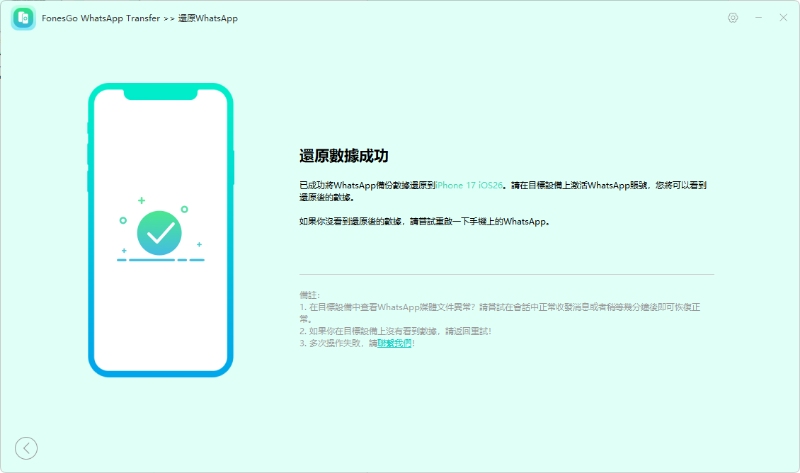This screenshot has height=473, width=800.
Task: Click the 備註 notes label
Action: point(309,295)
